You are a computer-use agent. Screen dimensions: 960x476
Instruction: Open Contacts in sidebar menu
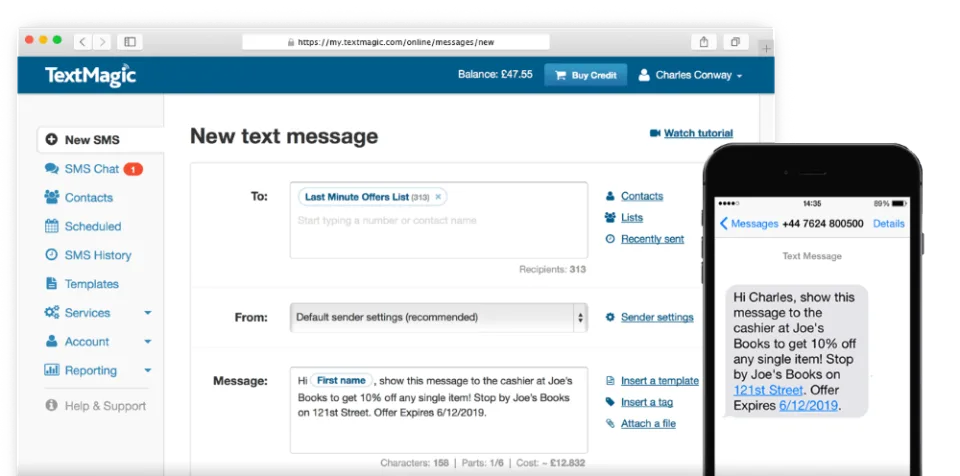point(89,198)
